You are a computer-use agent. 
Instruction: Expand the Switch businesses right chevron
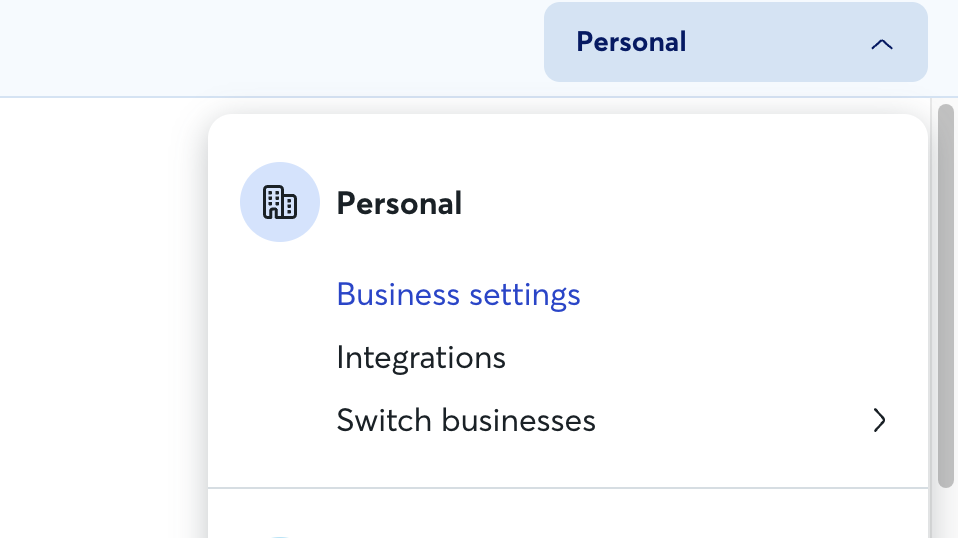click(x=879, y=420)
